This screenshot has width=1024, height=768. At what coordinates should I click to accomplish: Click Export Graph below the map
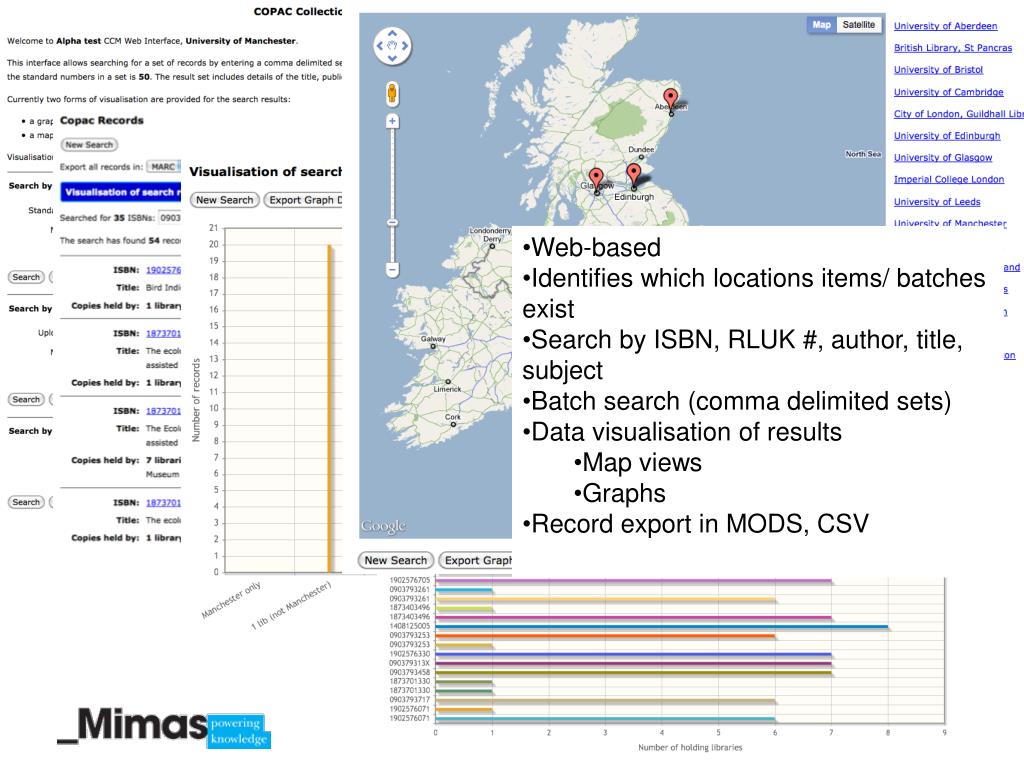click(x=475, y=560)
